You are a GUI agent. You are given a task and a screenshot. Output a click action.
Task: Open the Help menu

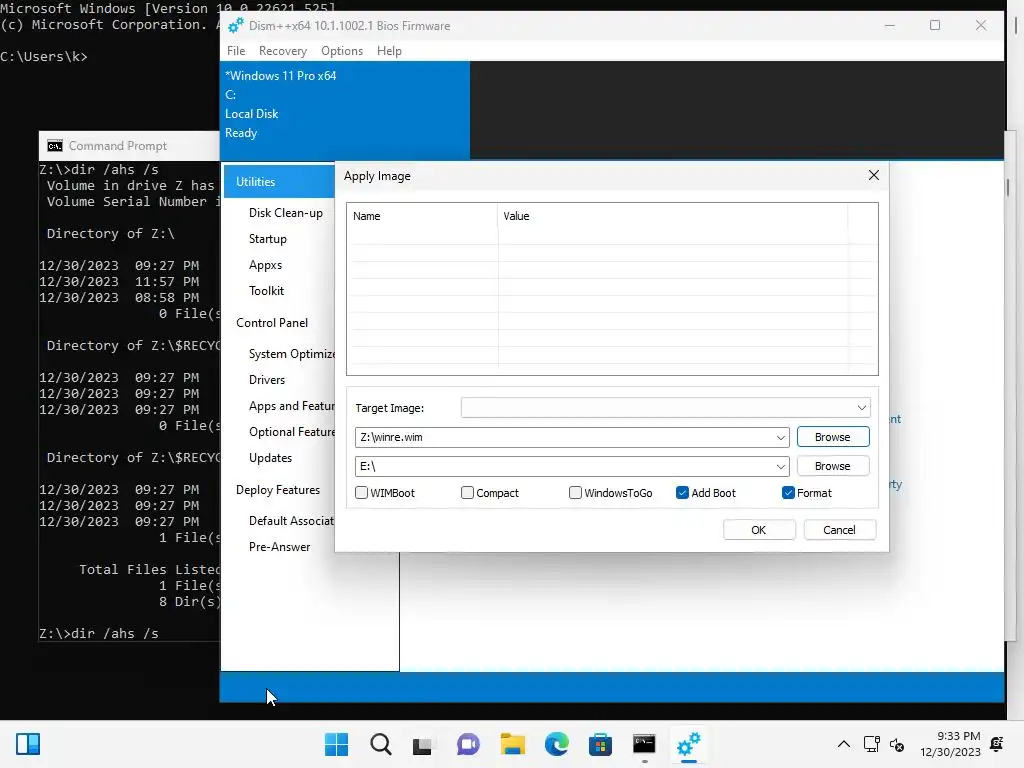tap(389, 51)
